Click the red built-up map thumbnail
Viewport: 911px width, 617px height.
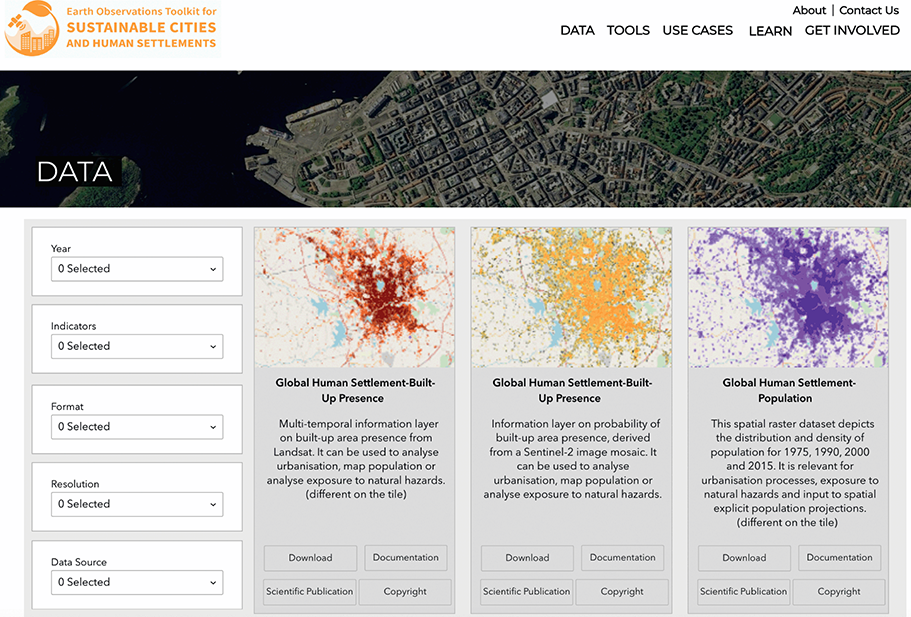(x=354, y=297)
